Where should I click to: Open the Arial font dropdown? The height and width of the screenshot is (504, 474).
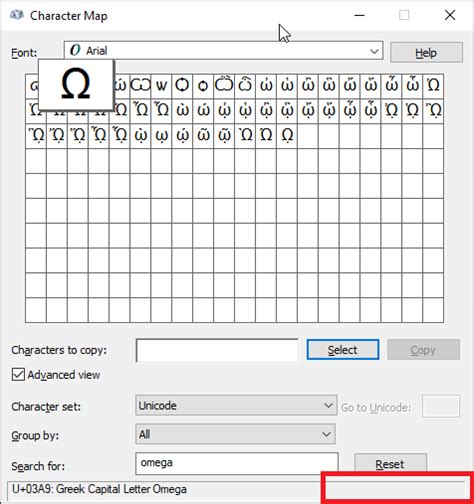coord(223,51)
